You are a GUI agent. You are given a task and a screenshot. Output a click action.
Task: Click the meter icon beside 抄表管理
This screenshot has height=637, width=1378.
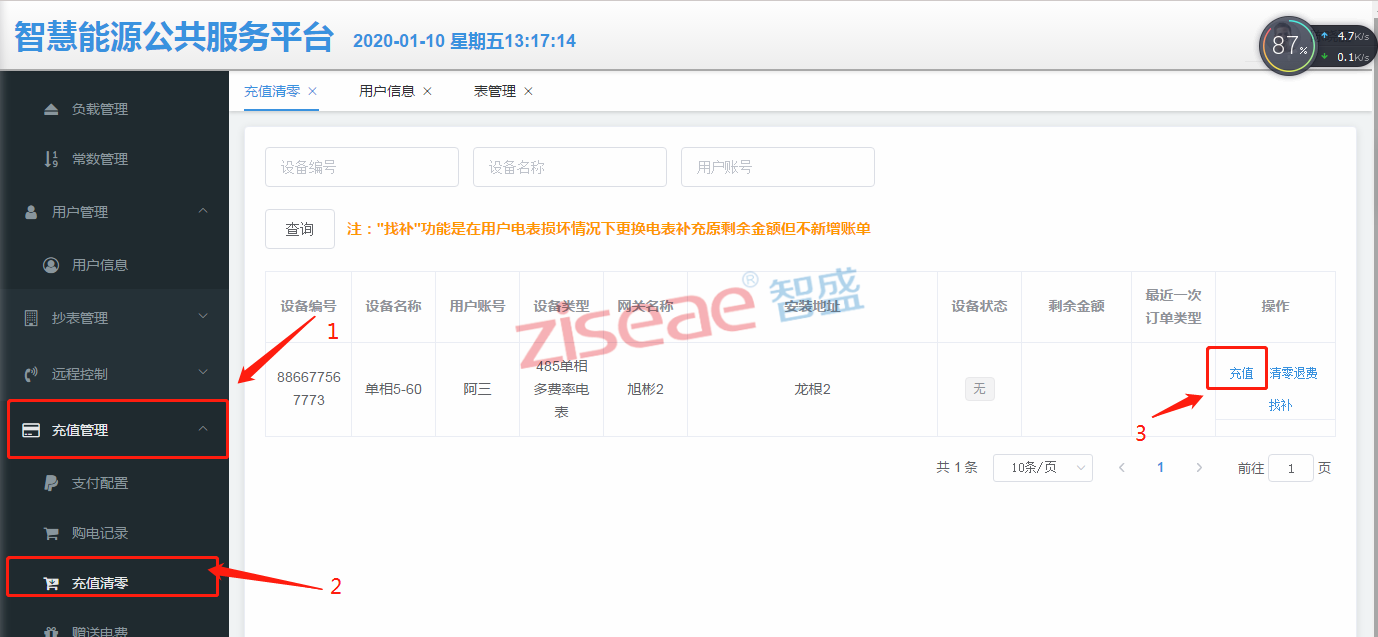[31, 318]
